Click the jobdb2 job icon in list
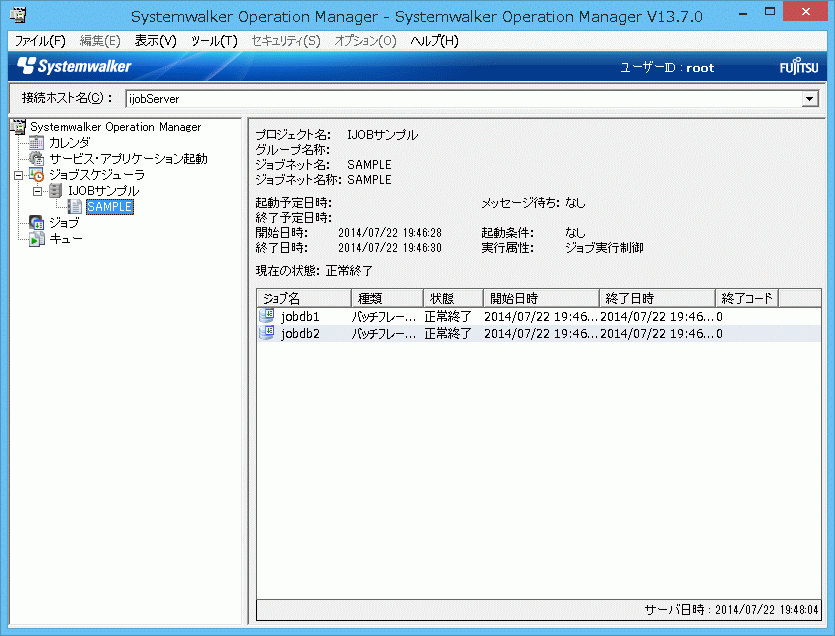This screenshot has width=835, height=636. coord(267,333)
